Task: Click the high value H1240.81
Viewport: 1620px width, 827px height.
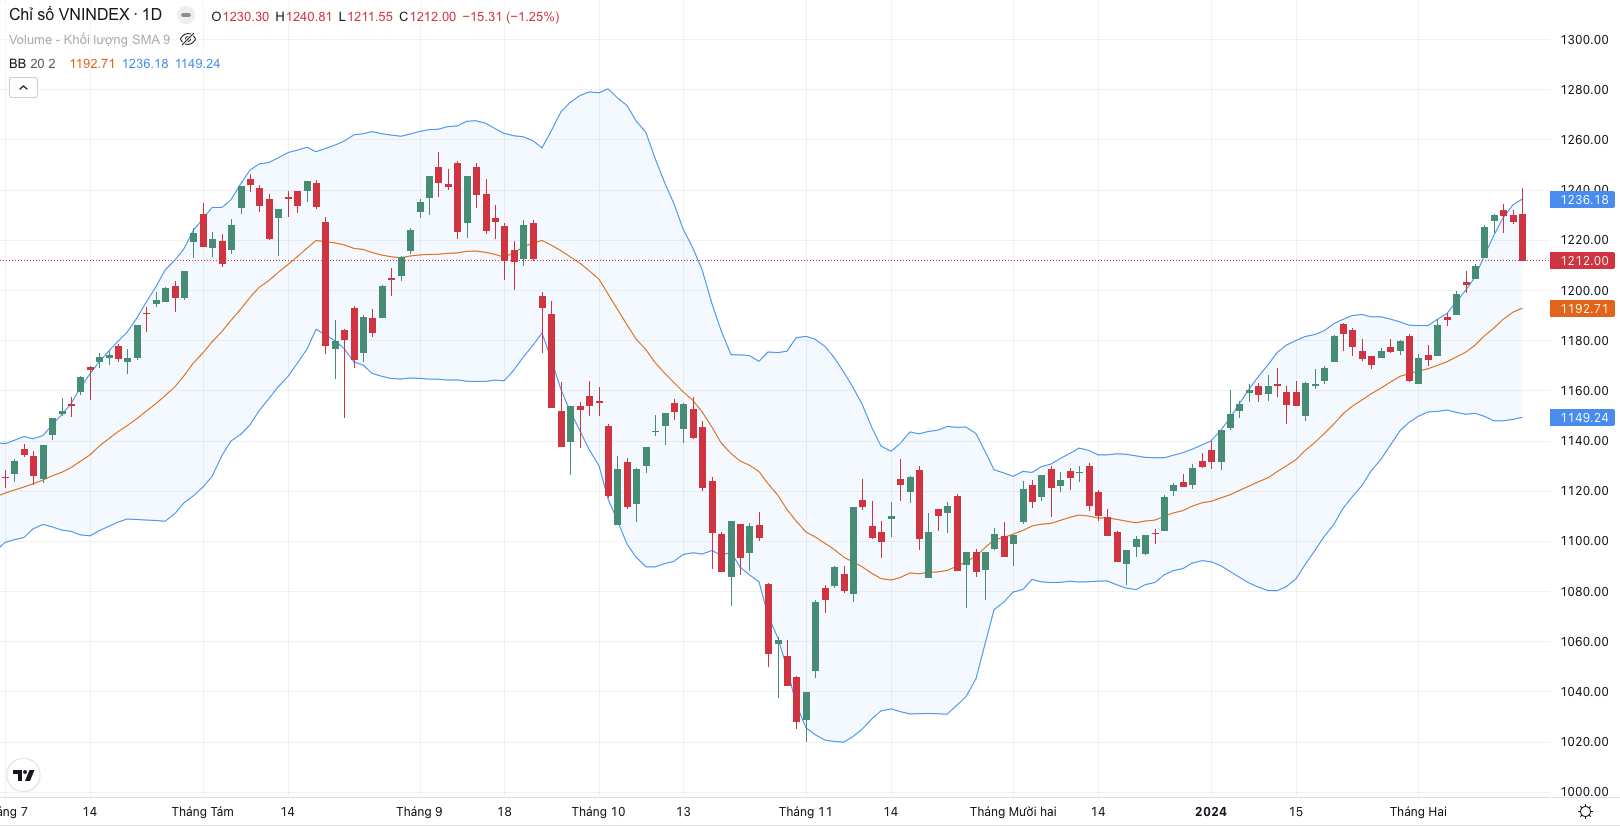Action: coord(303,17)
